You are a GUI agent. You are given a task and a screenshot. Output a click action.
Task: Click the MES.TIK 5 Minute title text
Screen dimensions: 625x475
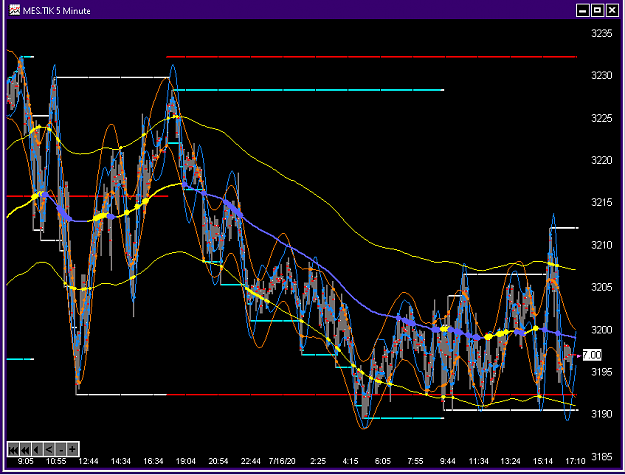click(x=57, y=11)
